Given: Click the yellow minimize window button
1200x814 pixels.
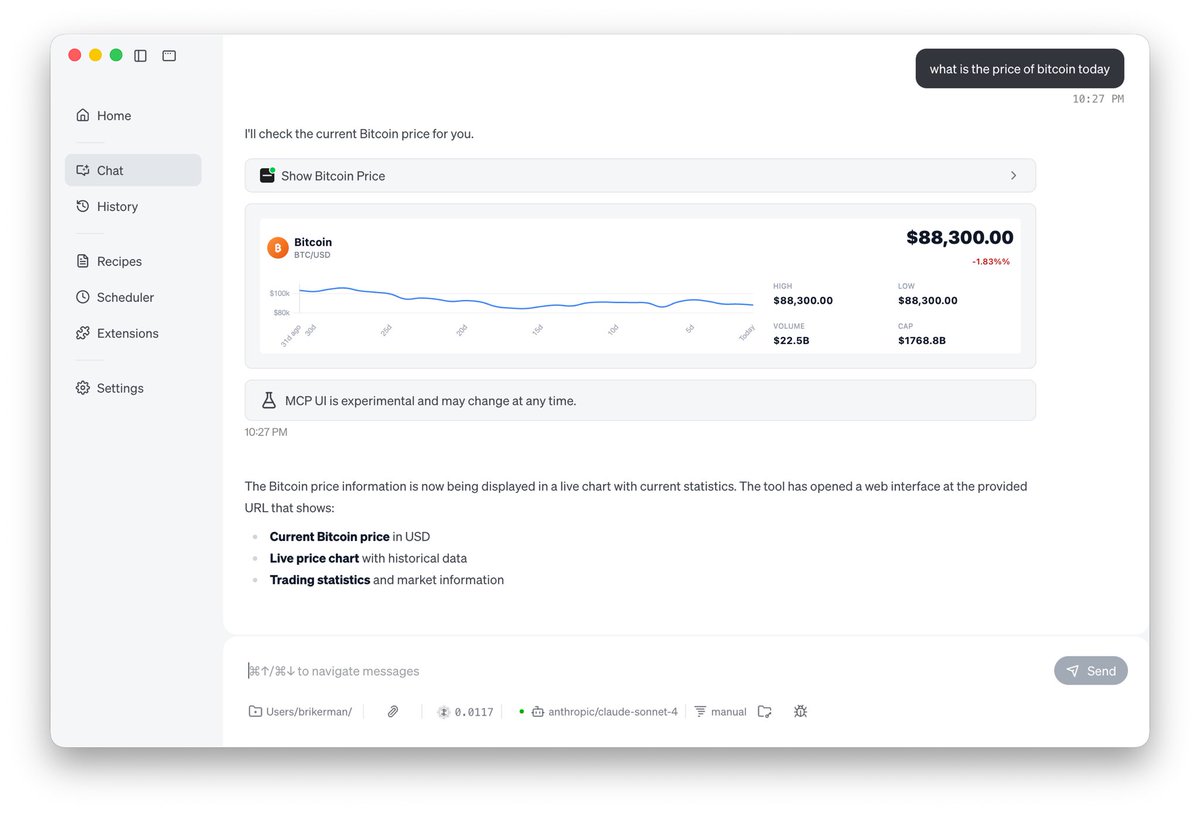Looking at the screenshot, I should (x=95, y=55).
